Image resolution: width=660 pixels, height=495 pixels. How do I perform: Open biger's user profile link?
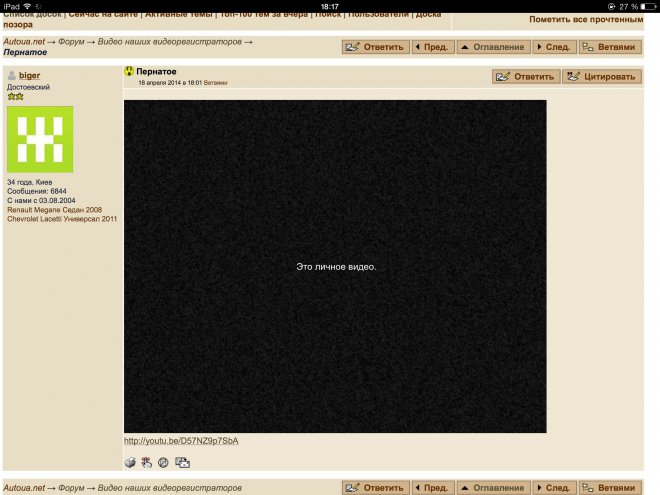pos(30,76)
